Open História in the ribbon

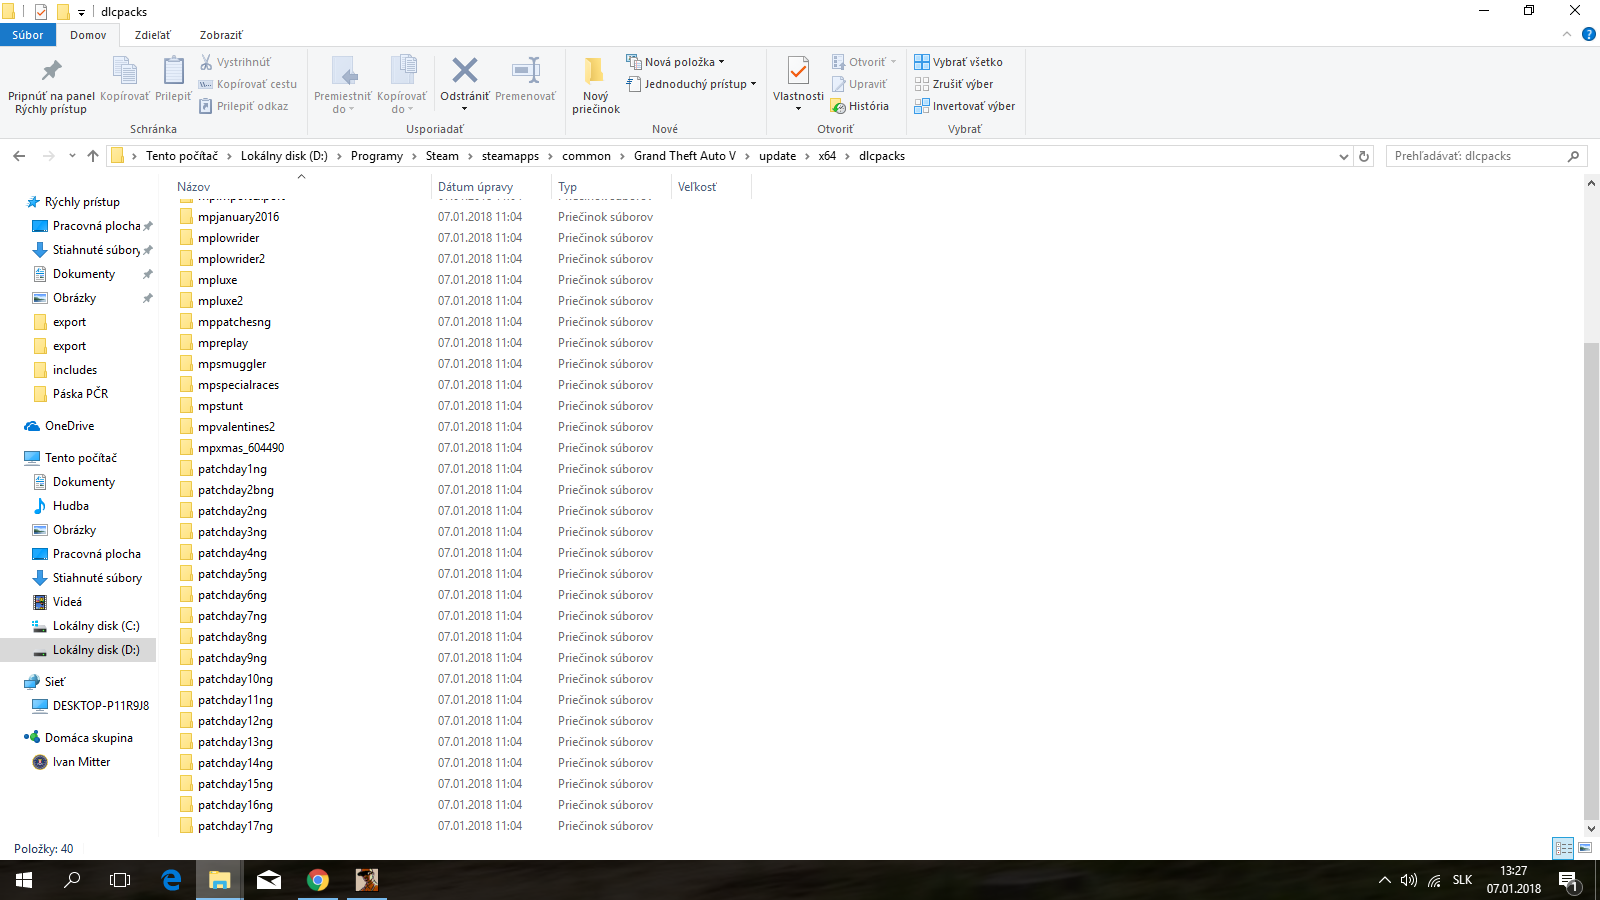coord(860,106)
